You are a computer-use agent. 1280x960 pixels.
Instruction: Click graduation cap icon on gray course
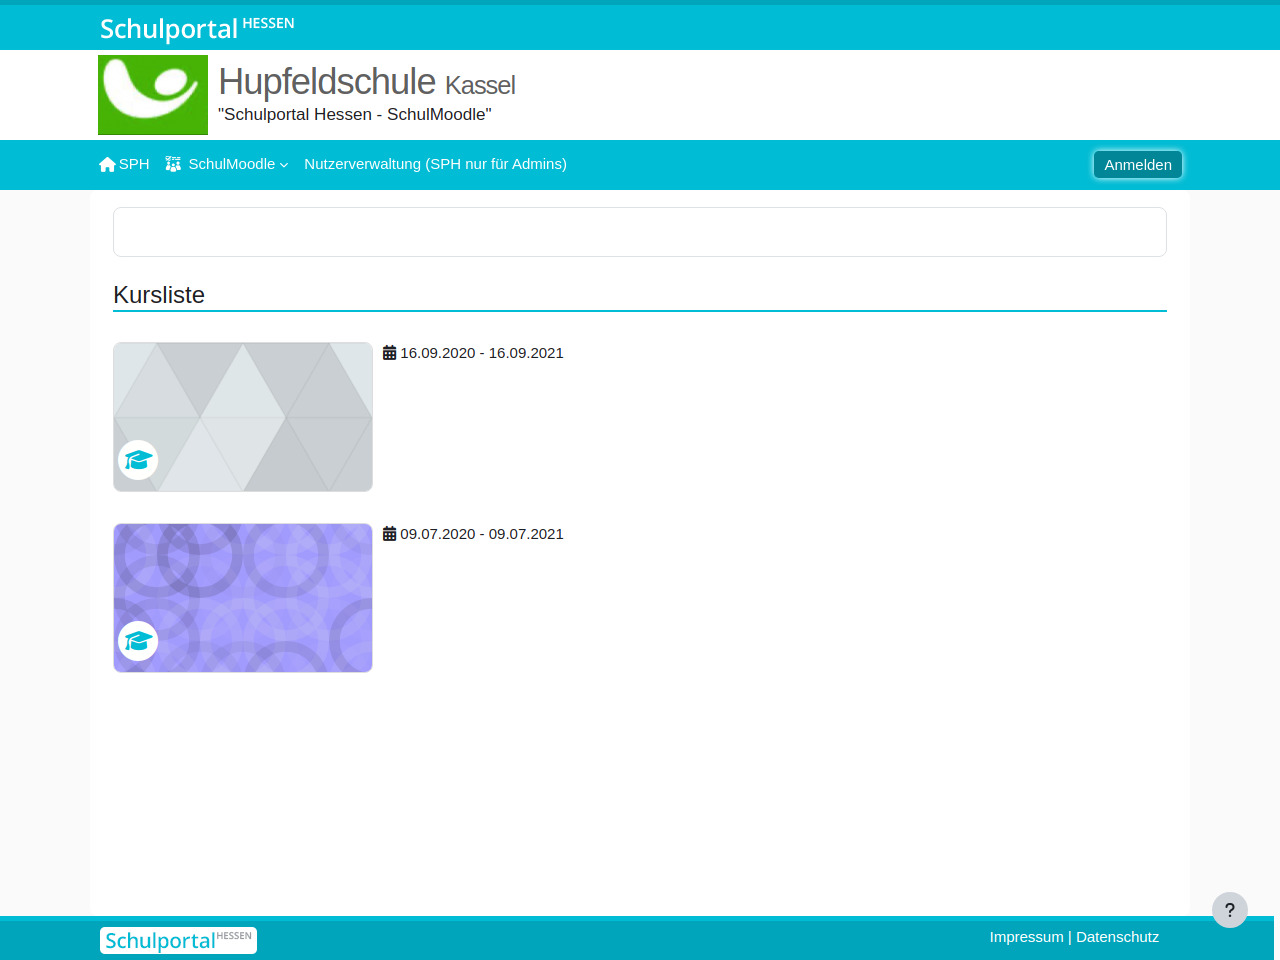[138, 460]
